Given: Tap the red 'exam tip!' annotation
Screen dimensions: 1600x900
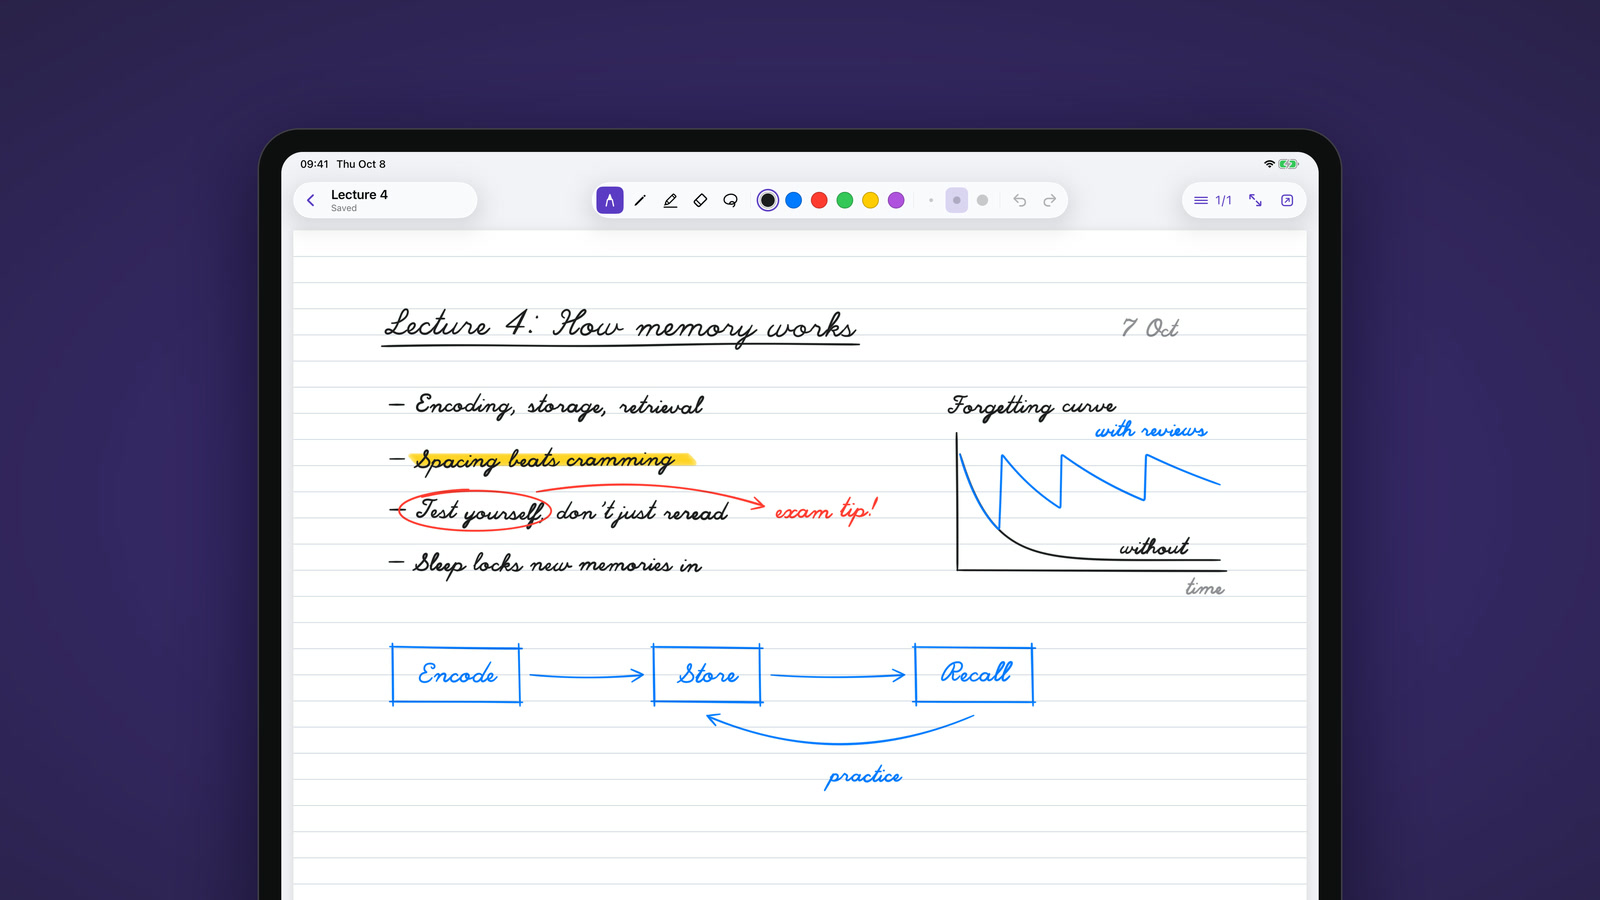Looking at the screenshot, I should pyautogui.click(x=826, y=510).
